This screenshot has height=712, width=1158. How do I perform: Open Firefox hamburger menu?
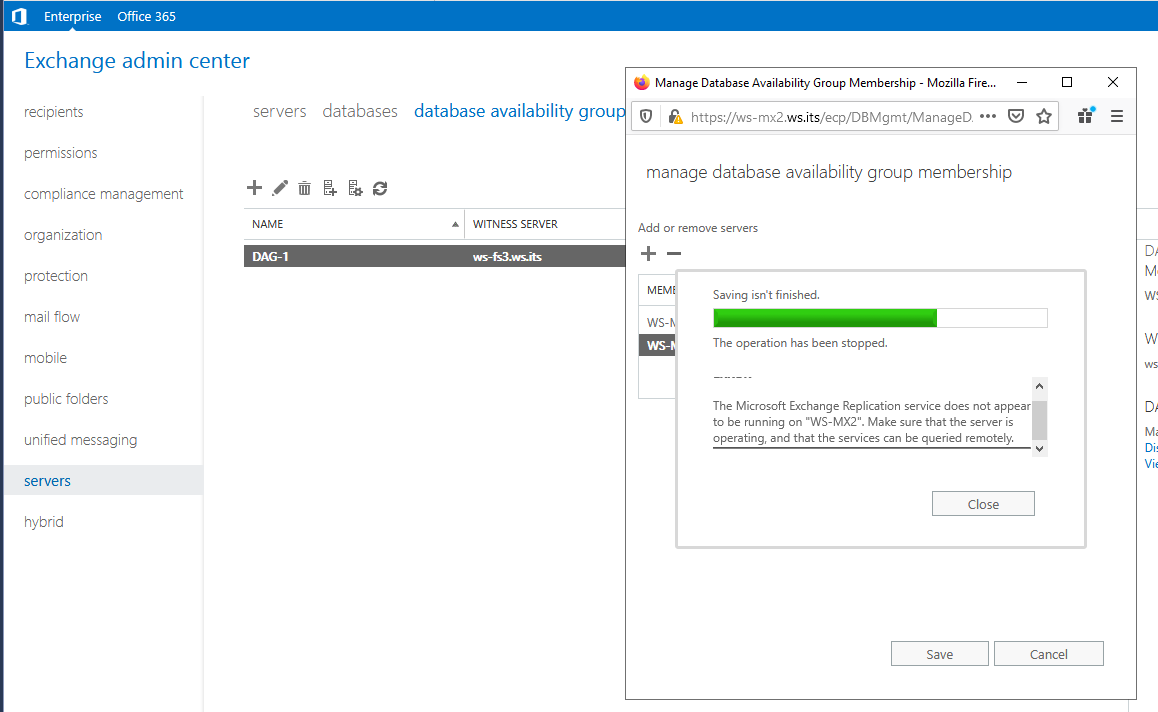pyautogui.click(x=1117, y=116)
